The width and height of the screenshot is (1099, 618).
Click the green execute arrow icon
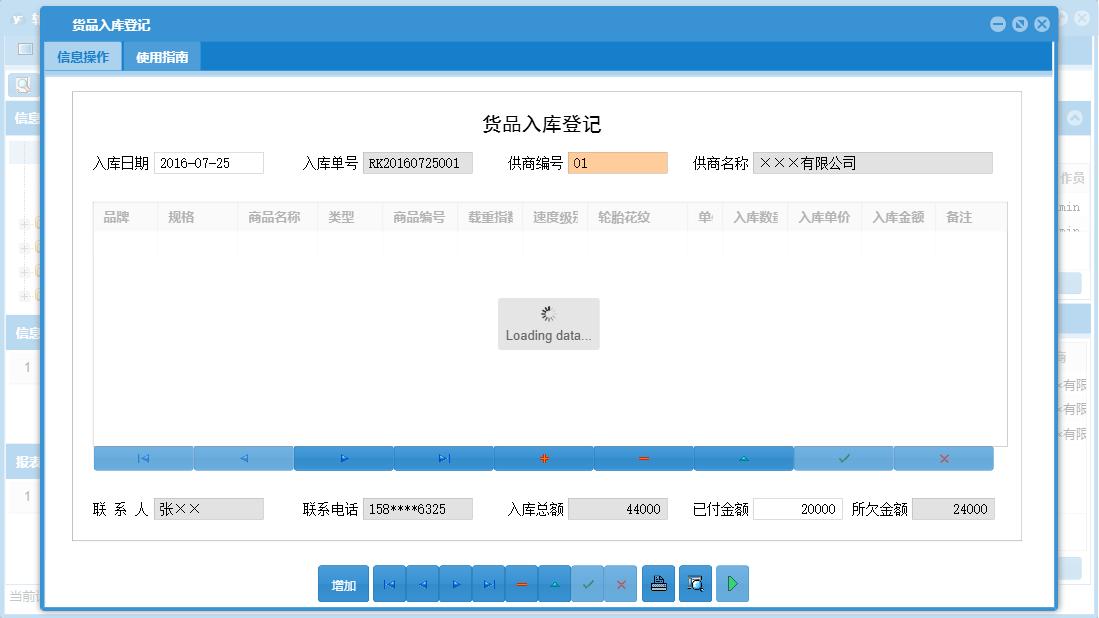(x=731, y=583)
